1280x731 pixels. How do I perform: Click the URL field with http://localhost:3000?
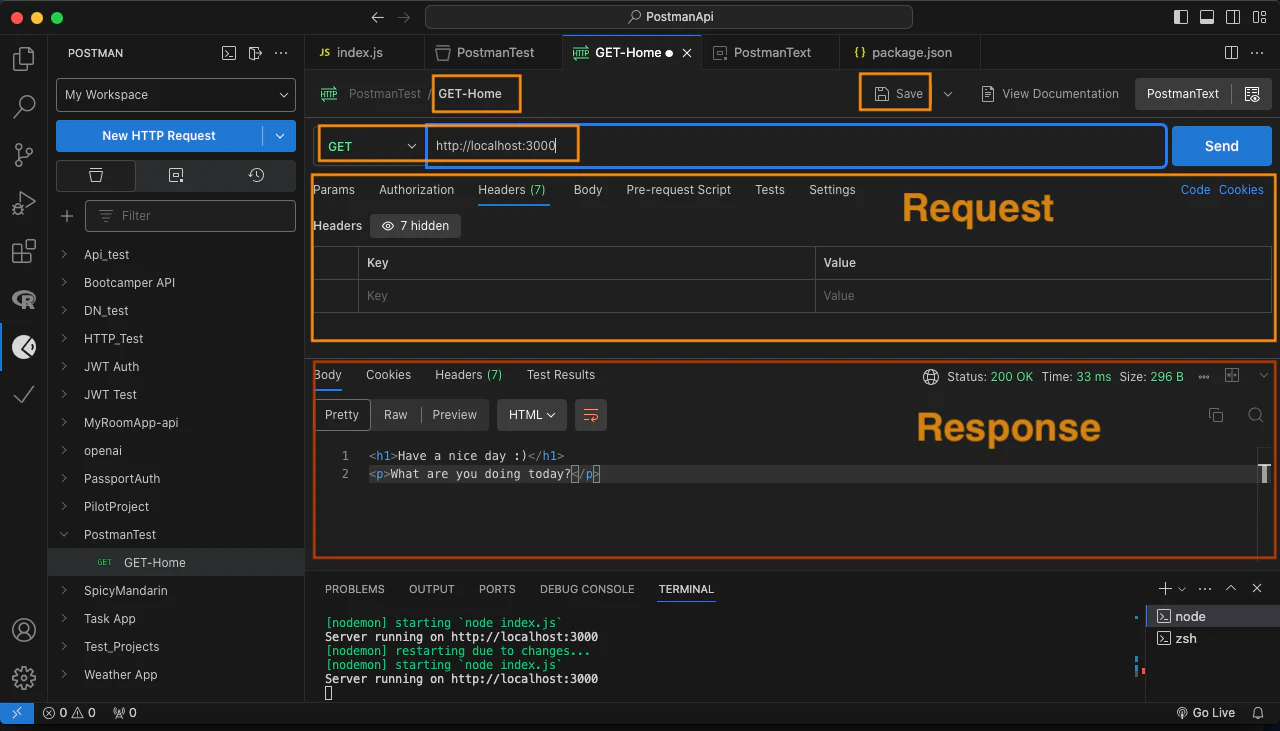(x=796, y=146)
